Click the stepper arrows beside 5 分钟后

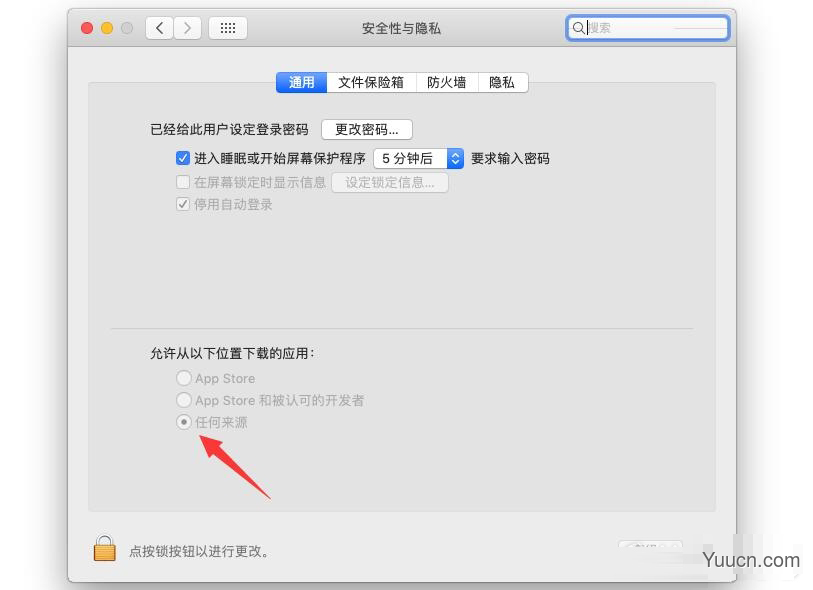tap(455, 157)
